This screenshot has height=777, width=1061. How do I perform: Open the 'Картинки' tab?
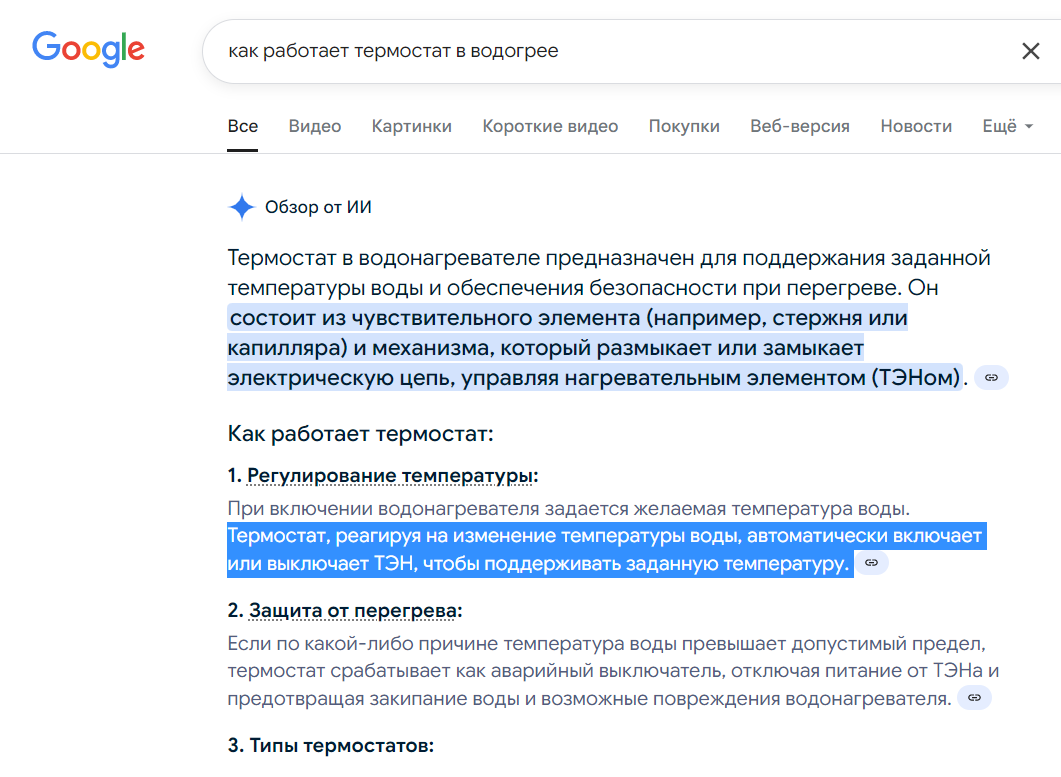point(411,127)
